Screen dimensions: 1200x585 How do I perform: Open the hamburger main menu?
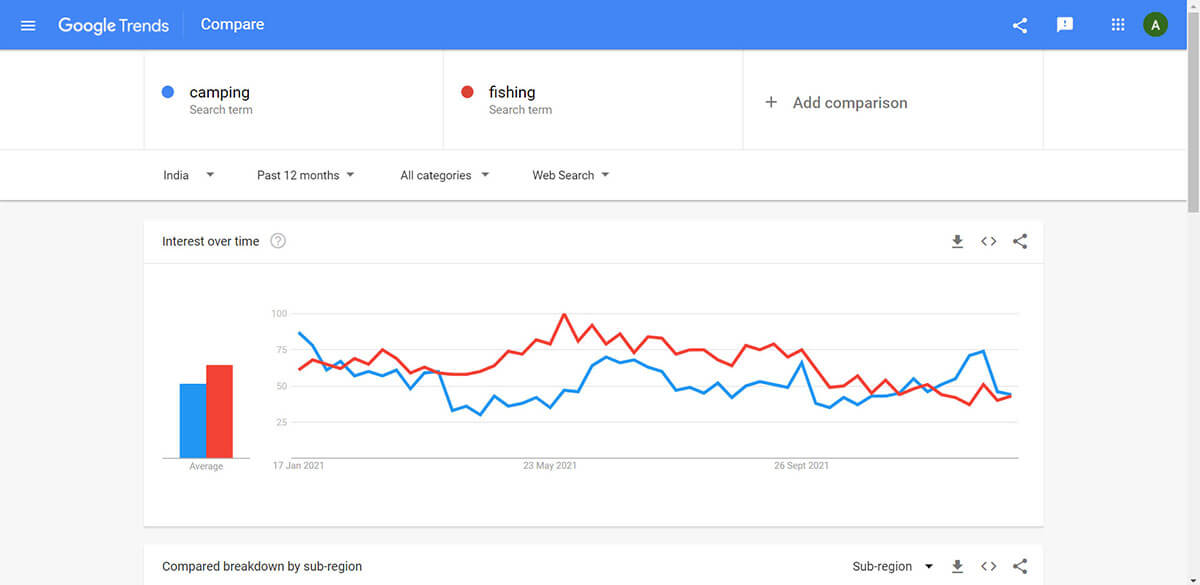[x=28, y=25]
